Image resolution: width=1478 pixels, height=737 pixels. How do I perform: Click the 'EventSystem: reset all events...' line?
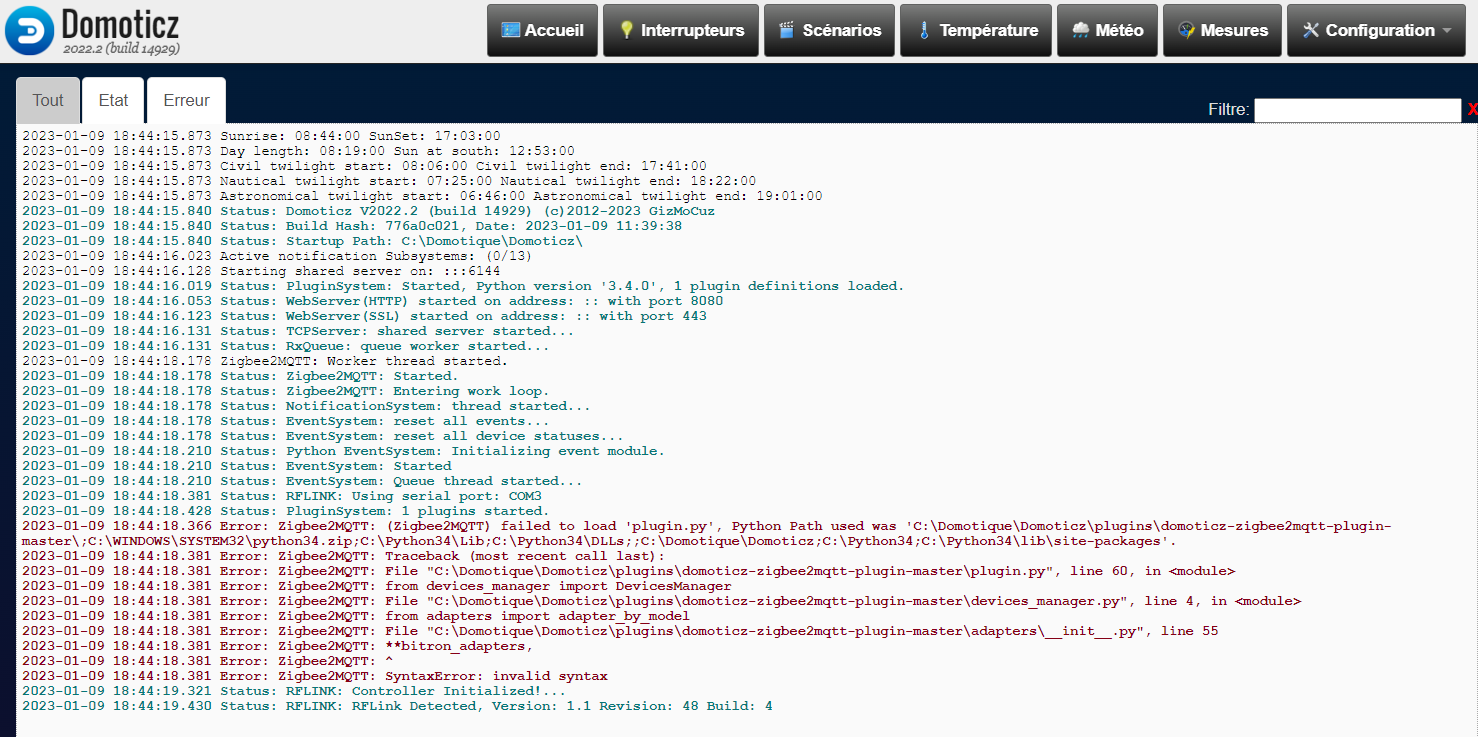[285, 421]
